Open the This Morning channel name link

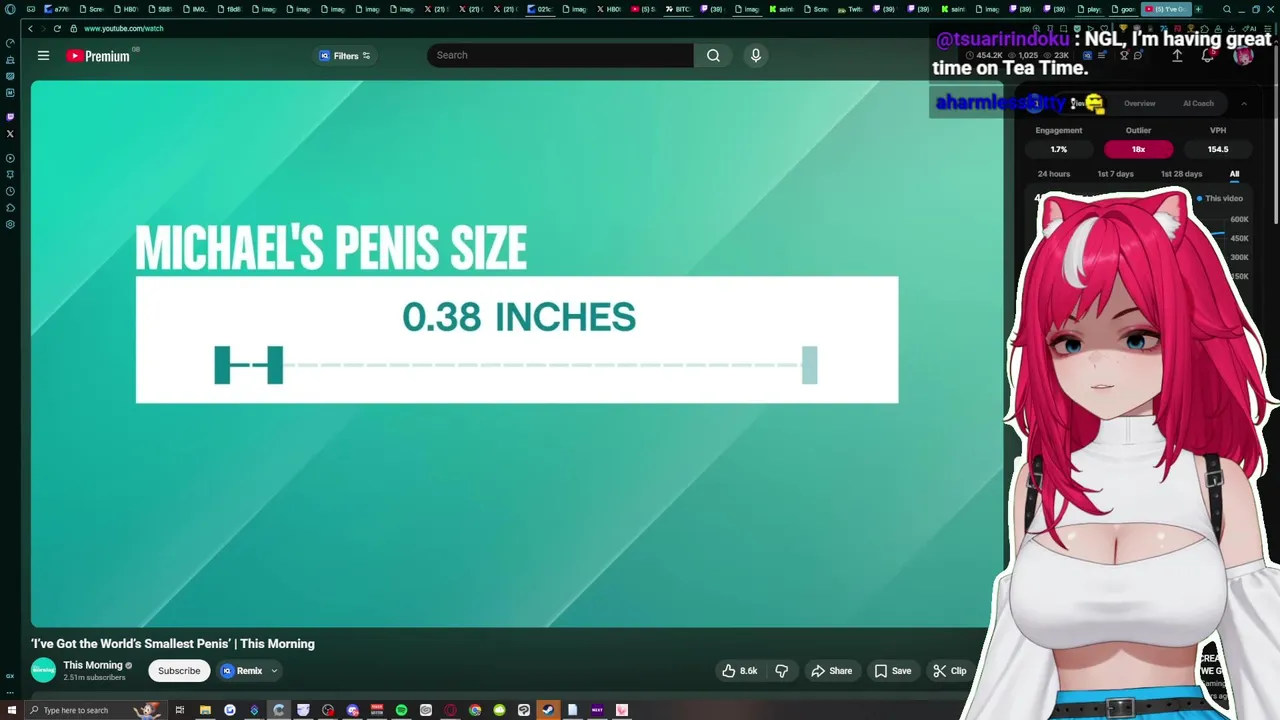[93, 665]
